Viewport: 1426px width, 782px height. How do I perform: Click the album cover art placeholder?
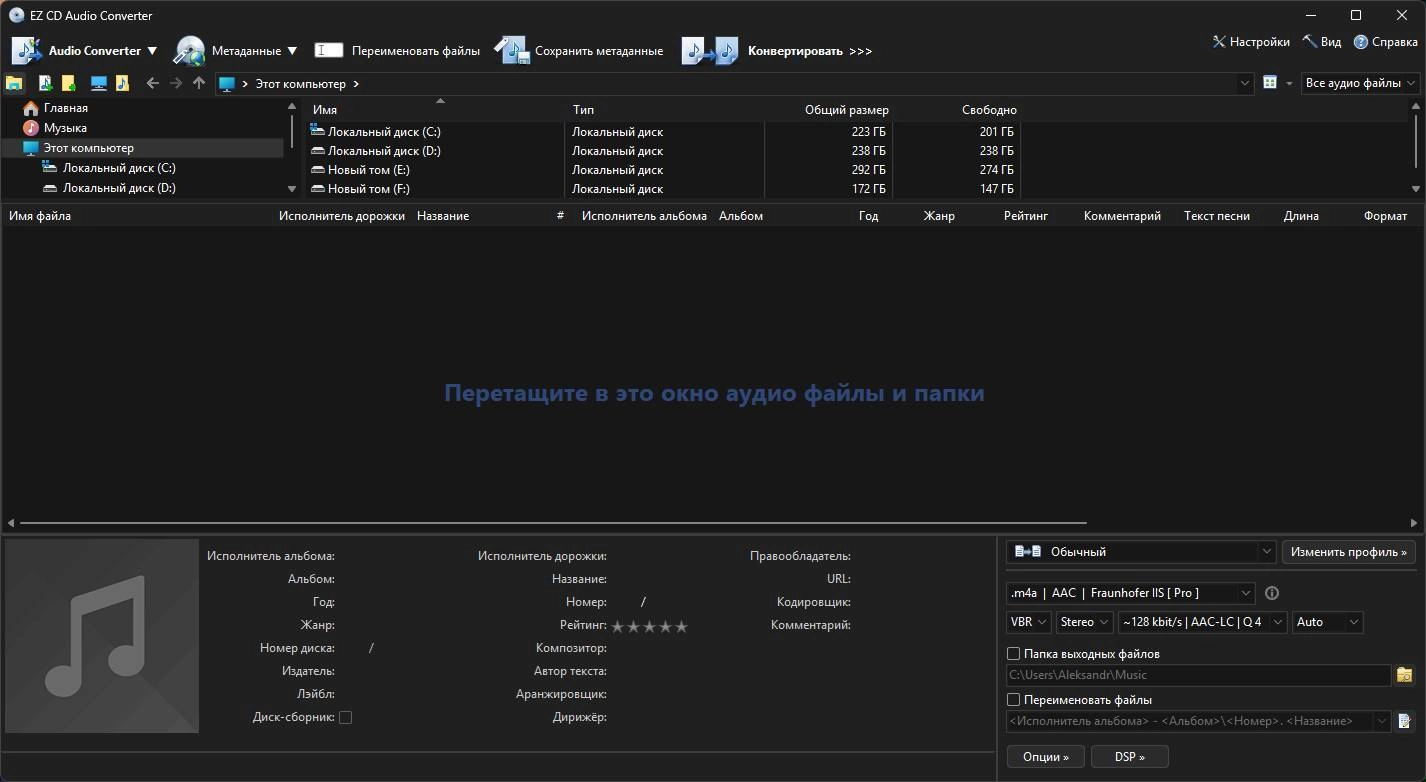(x=102, y=636)
